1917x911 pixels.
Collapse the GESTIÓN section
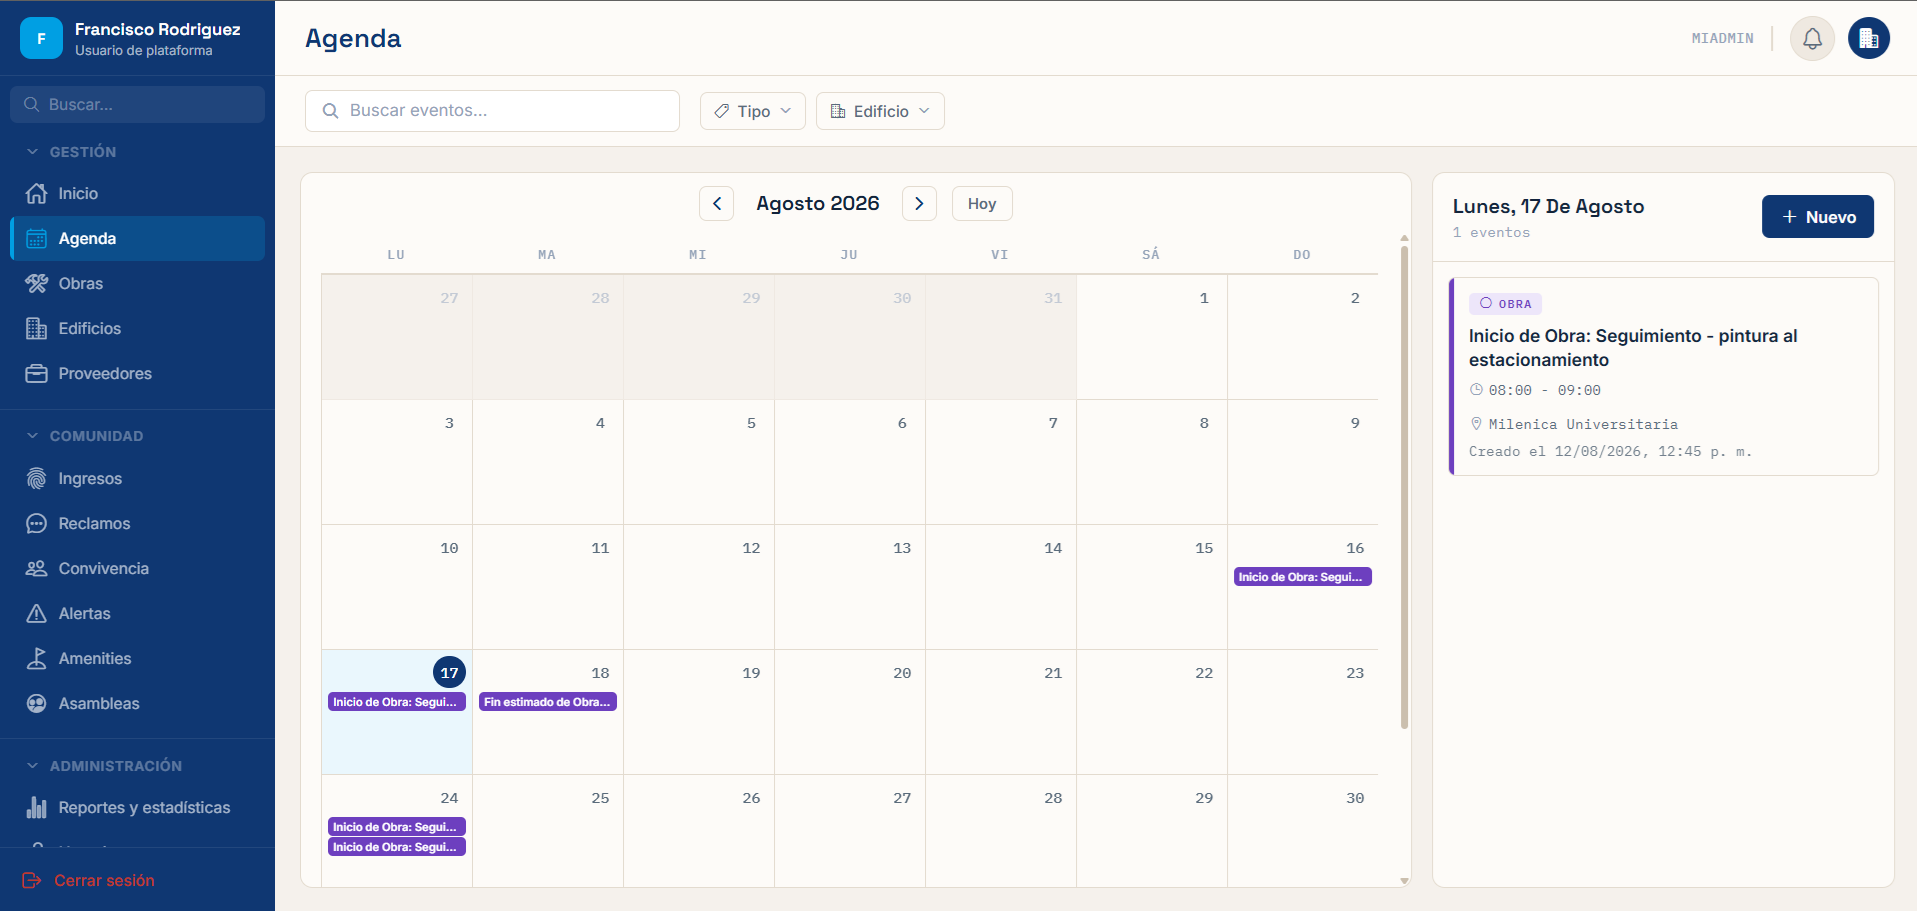coord(70,152)
